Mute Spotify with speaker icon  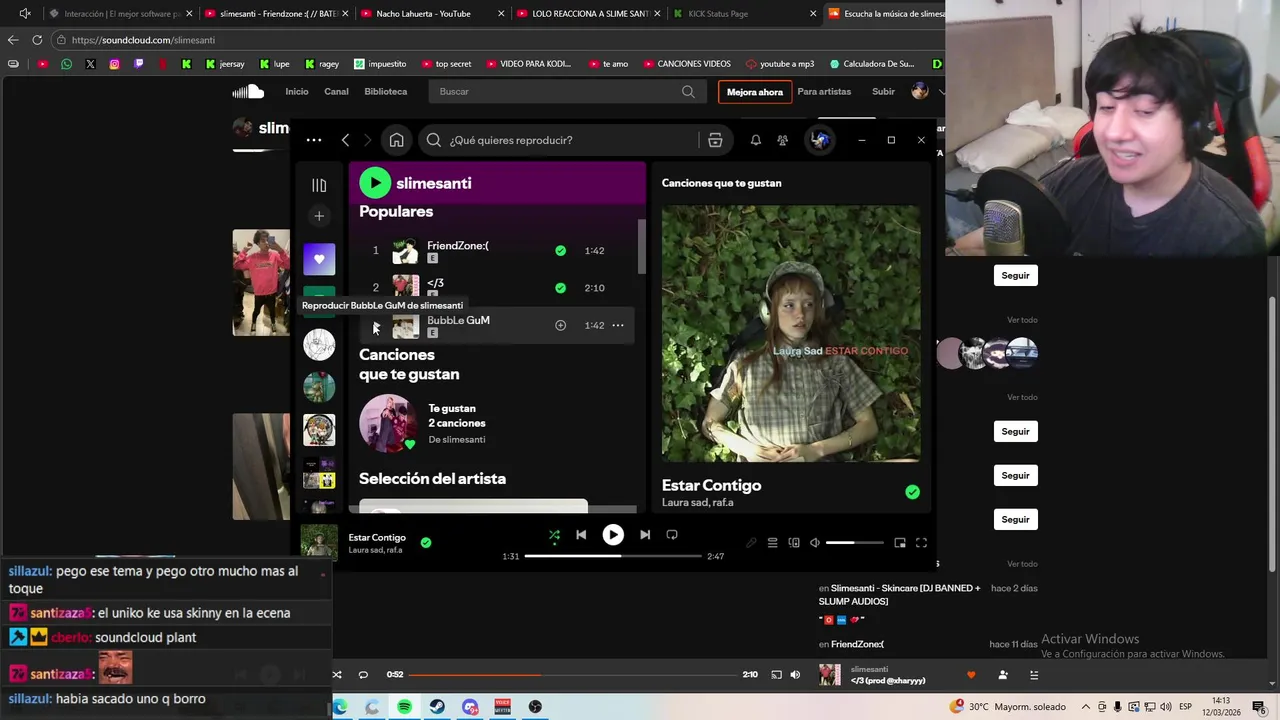[x=815, y=543]
